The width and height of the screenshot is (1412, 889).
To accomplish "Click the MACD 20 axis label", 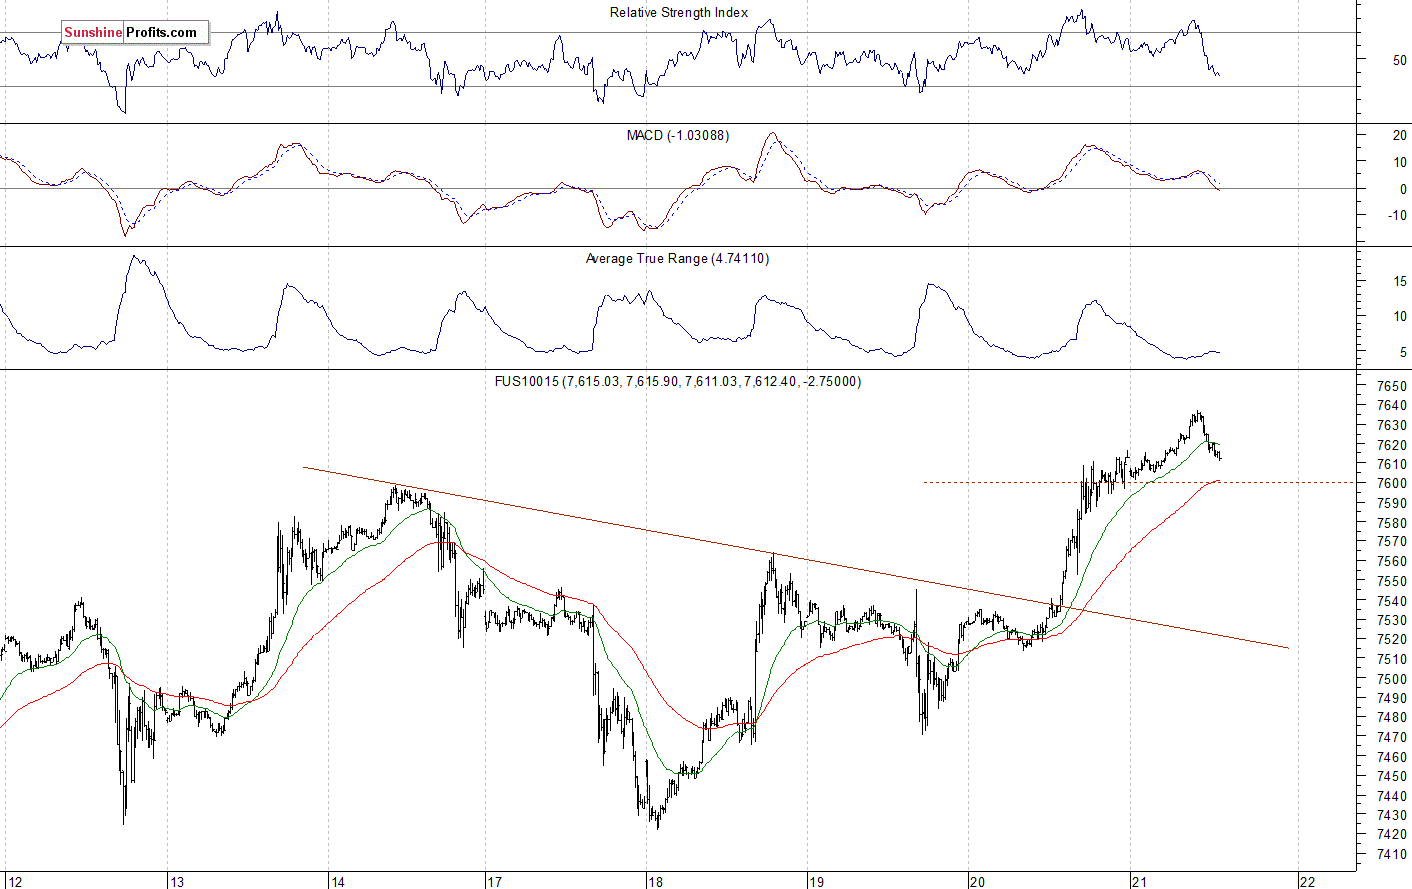I will click(1400, 135).
